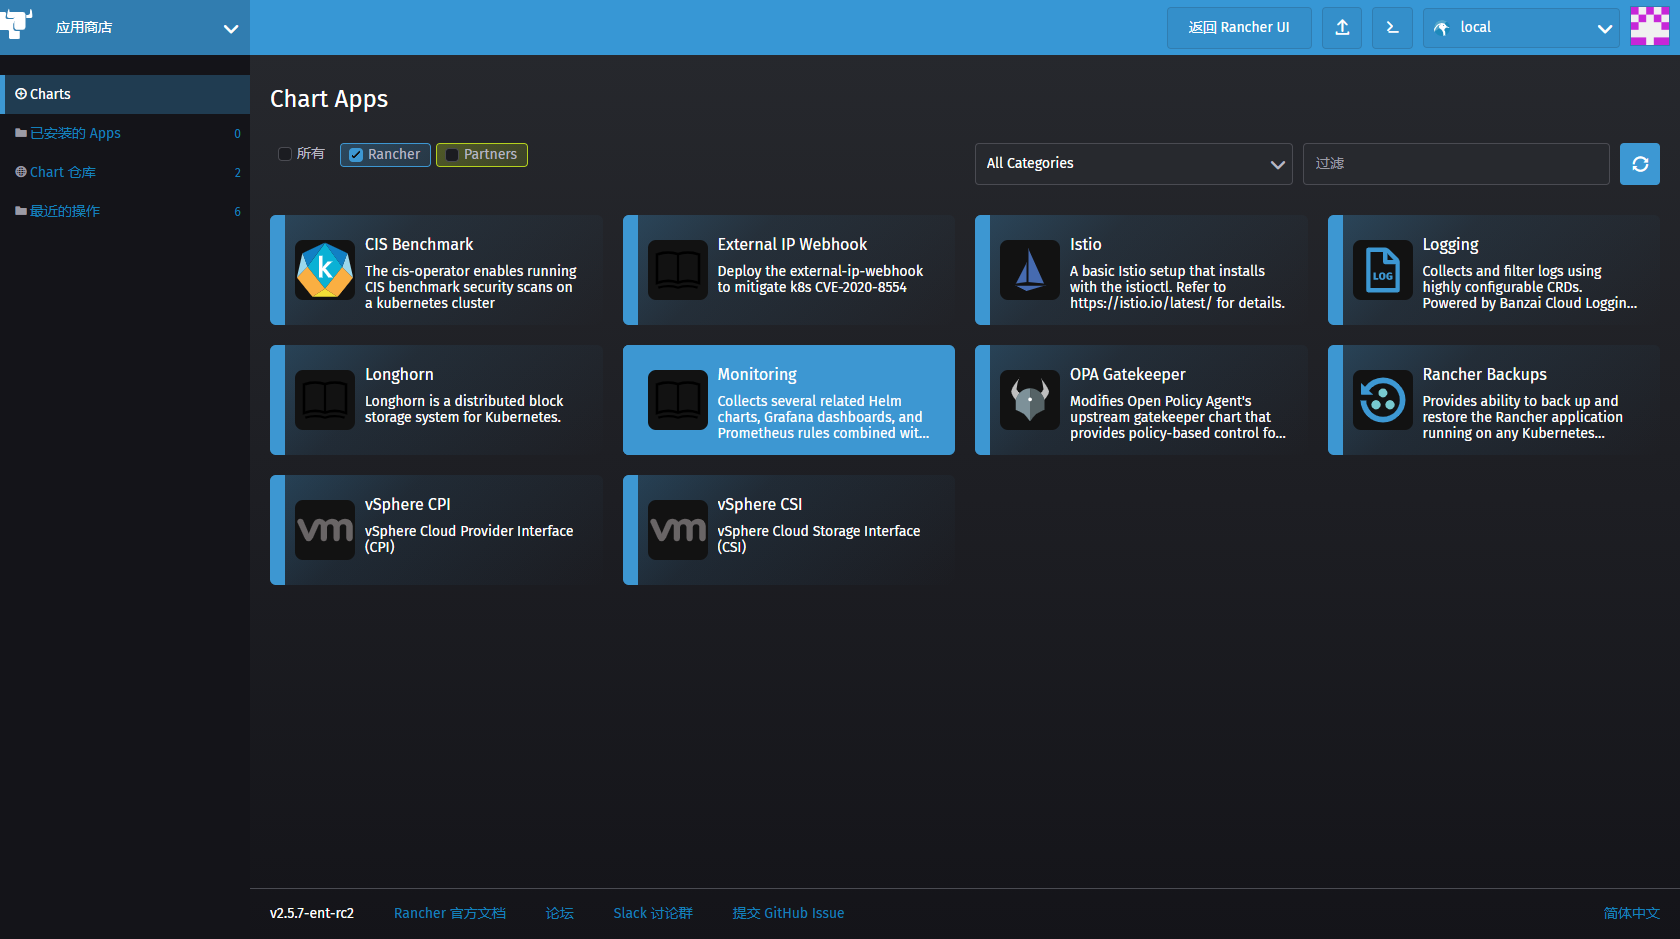The height and width of the screenshot is (939, 1680).
Task: Select the Istio sail icon
Action: (x=1030, y=270)
